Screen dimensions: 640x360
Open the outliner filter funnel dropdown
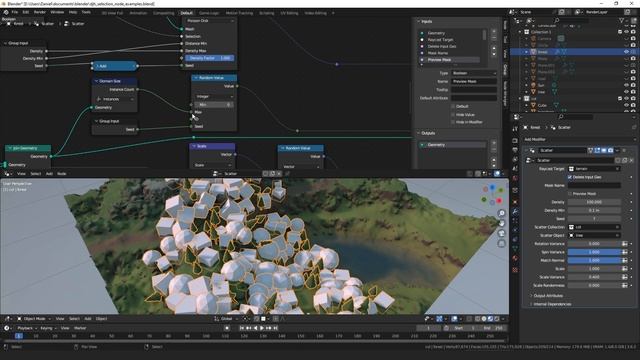tap(624, 20)
